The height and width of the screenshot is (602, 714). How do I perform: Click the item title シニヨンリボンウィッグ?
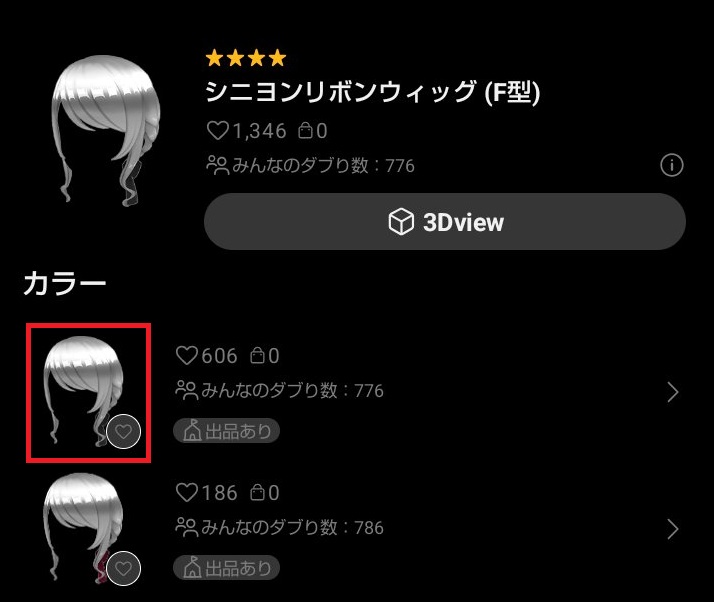pos(341,92)
